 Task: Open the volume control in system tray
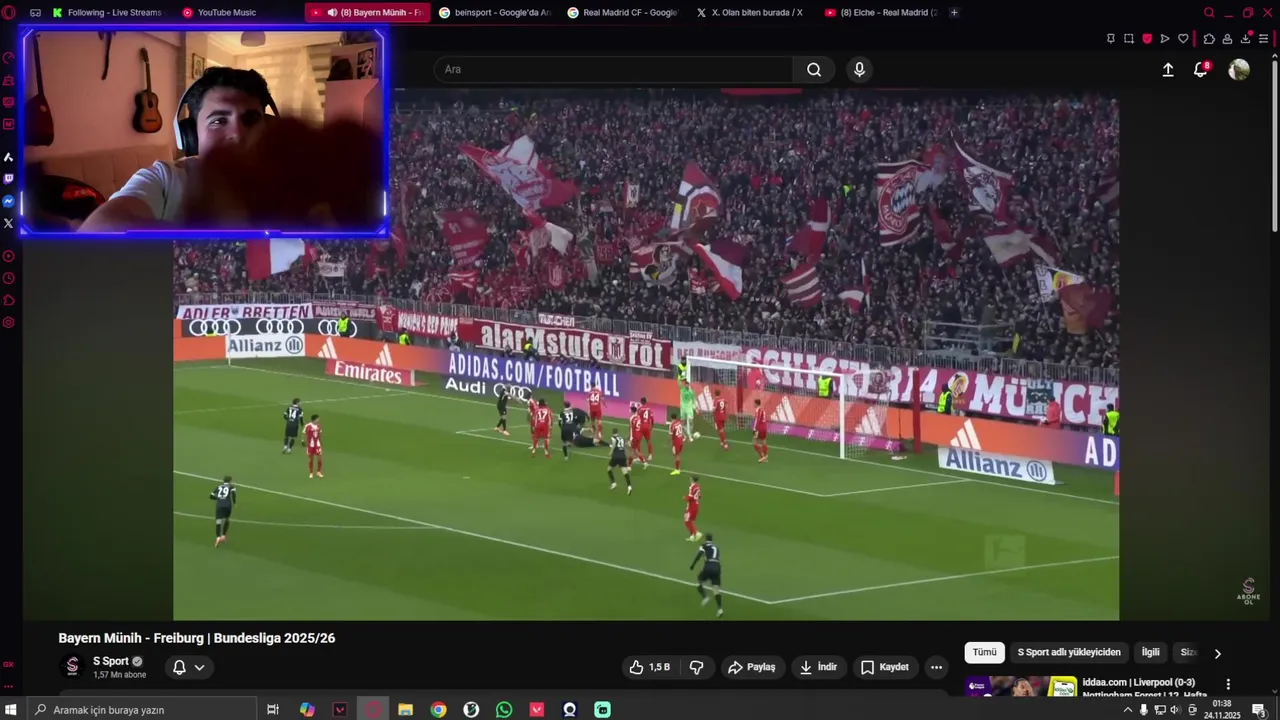1175,710
